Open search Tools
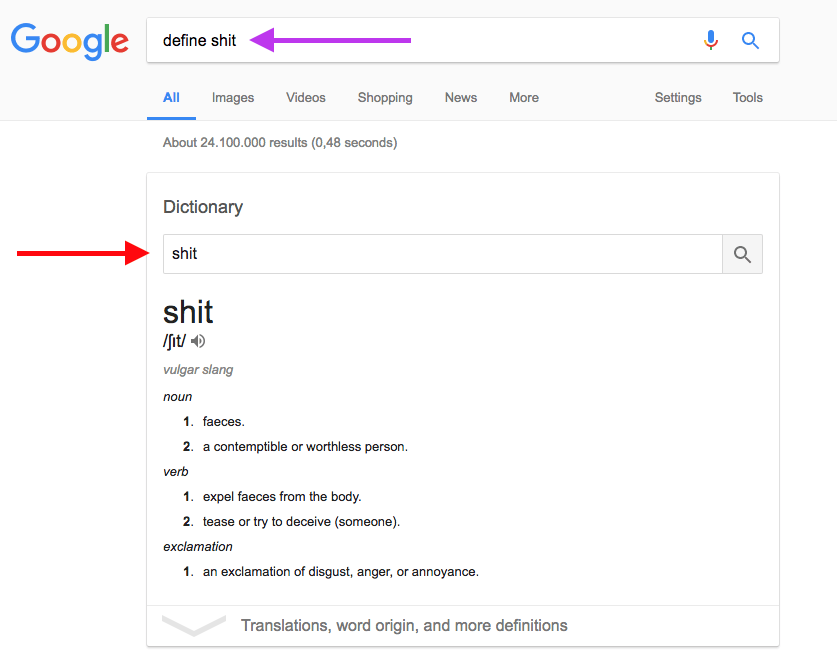The width and height of the screenshot is (837, 652). (747, 97)
